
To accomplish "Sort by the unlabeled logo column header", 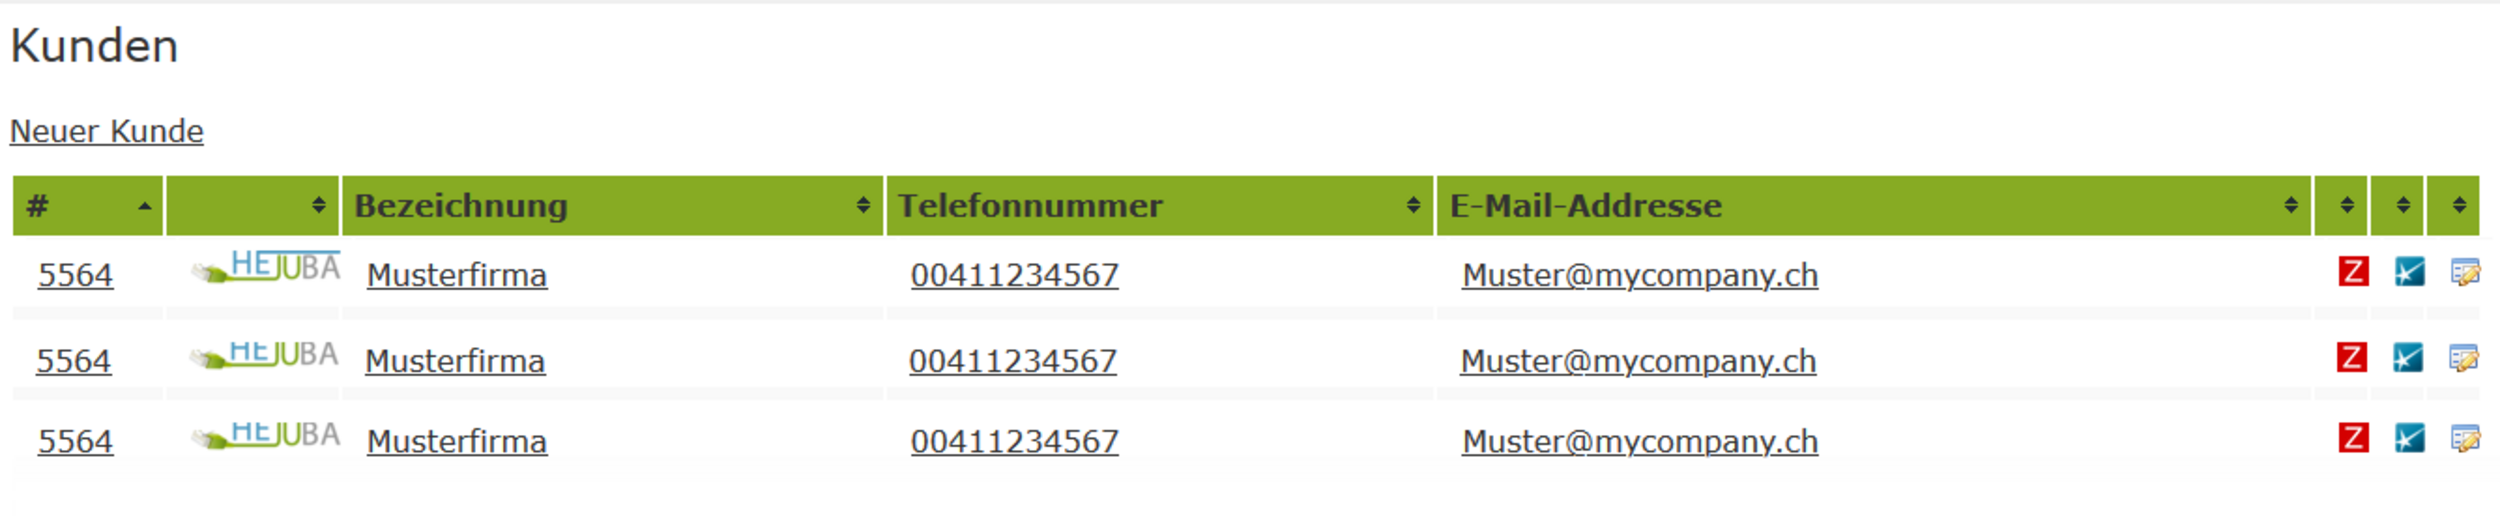I will click(253, 206).
